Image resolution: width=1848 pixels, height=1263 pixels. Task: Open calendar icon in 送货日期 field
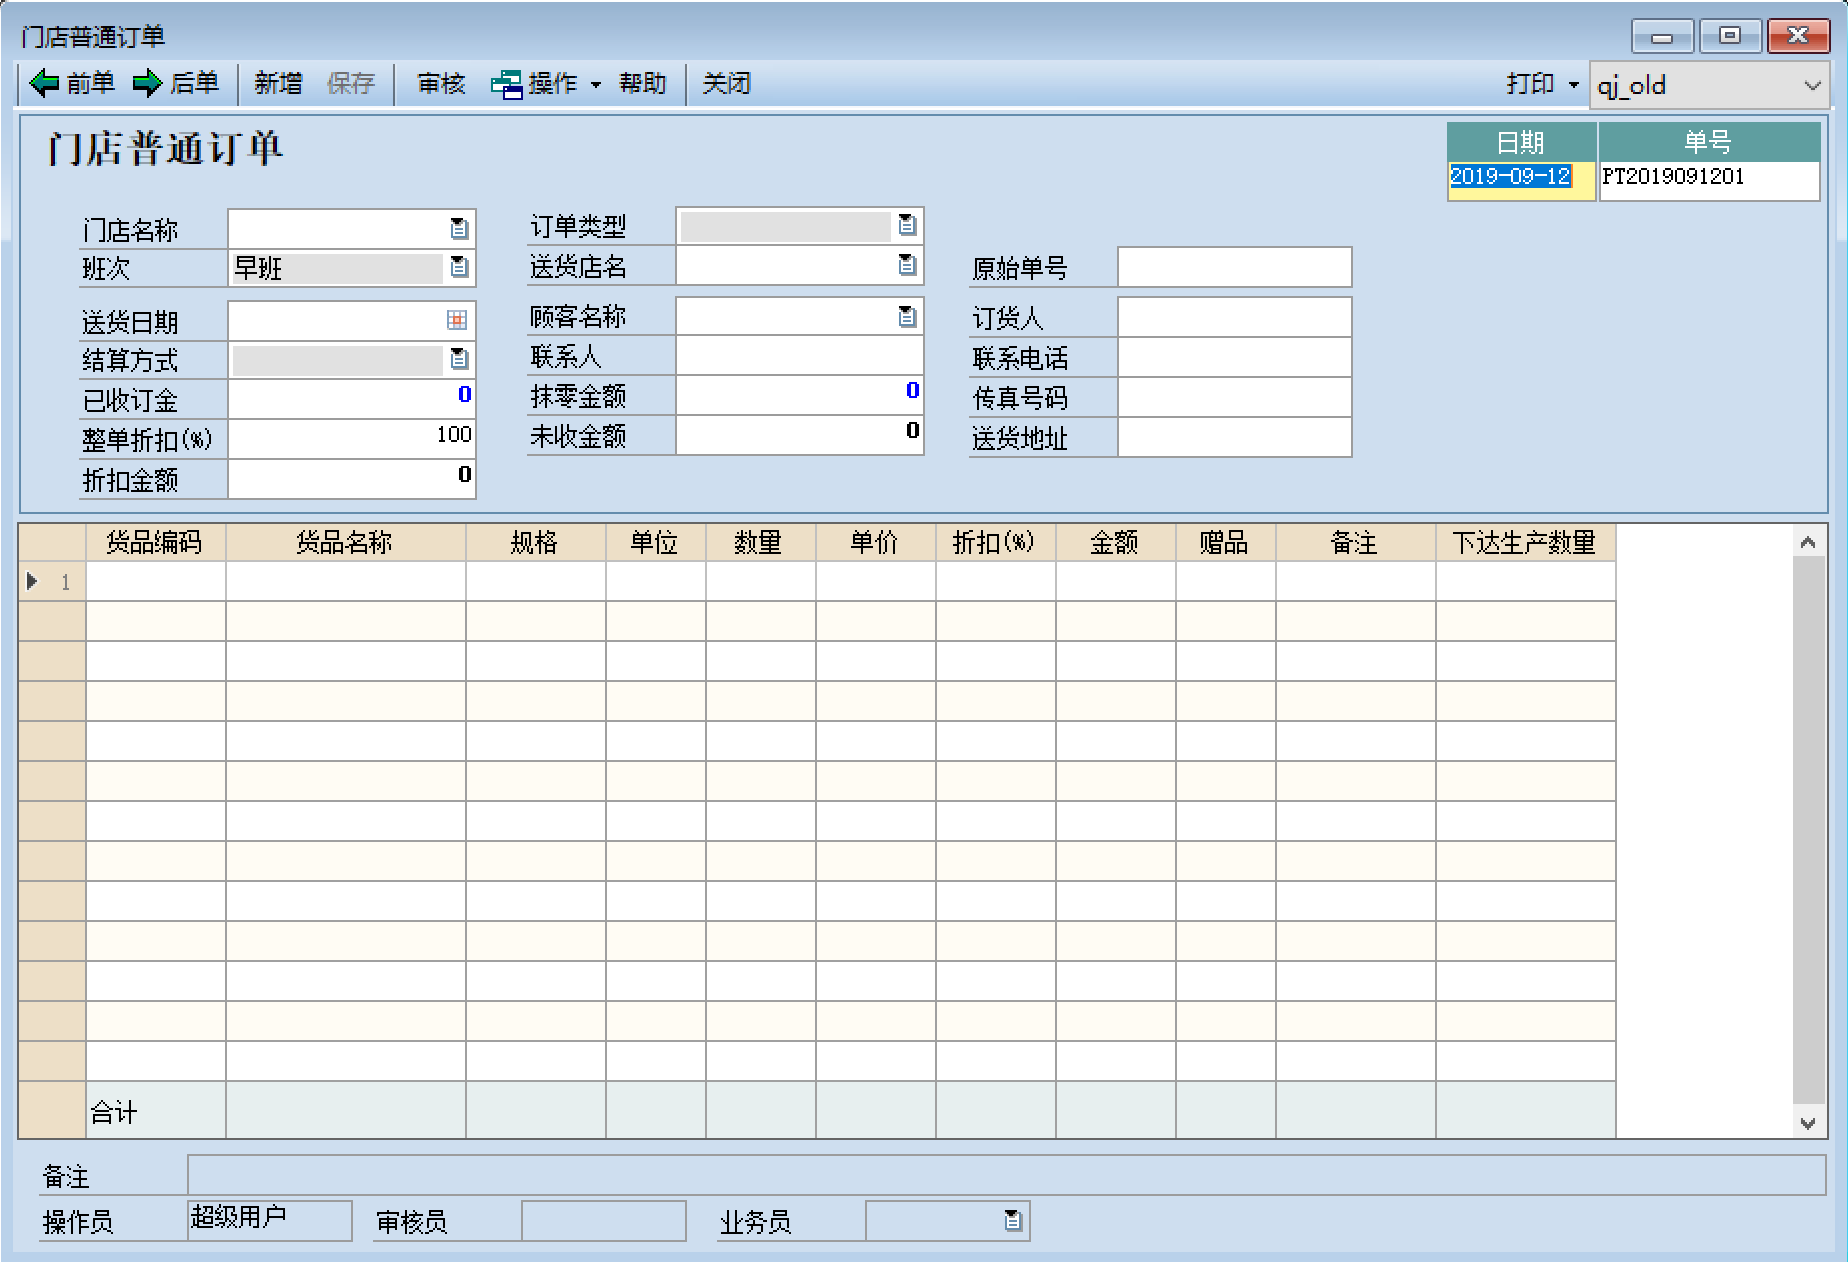(x=457, y=320)
